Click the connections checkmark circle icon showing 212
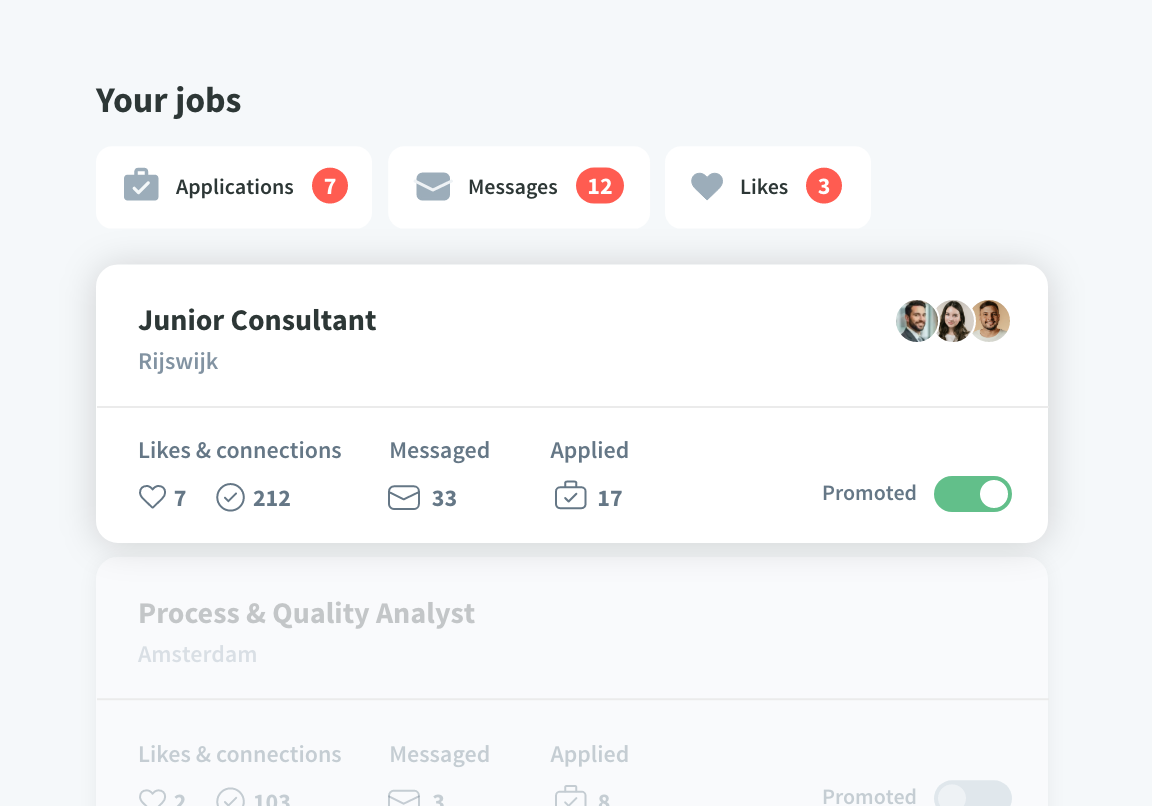 230,497
